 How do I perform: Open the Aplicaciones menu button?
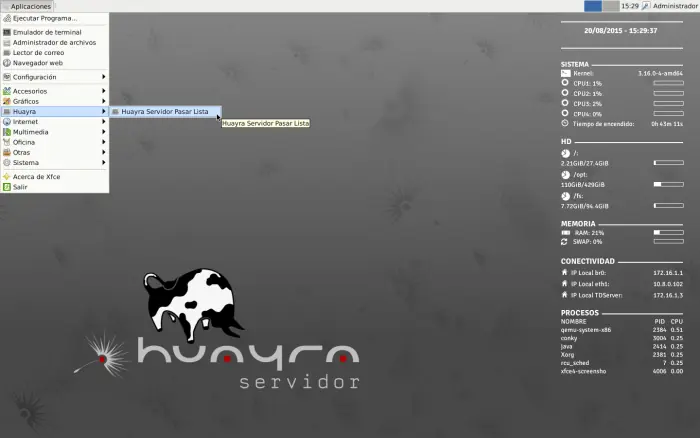click(27, 6)
